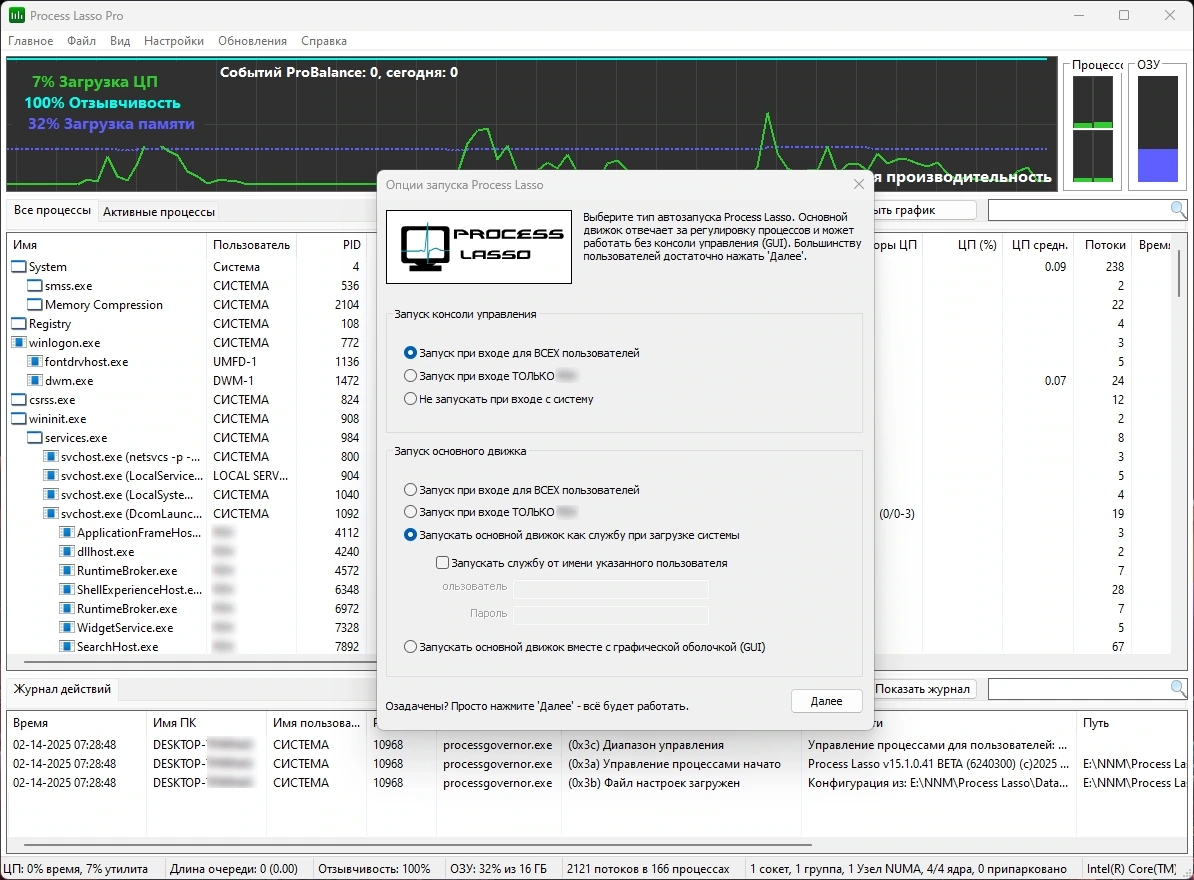The height and width of the screenshot is (880, 1194).
Task: Click the dllhost.exe process icon
Action: click(x=66, y=552)
